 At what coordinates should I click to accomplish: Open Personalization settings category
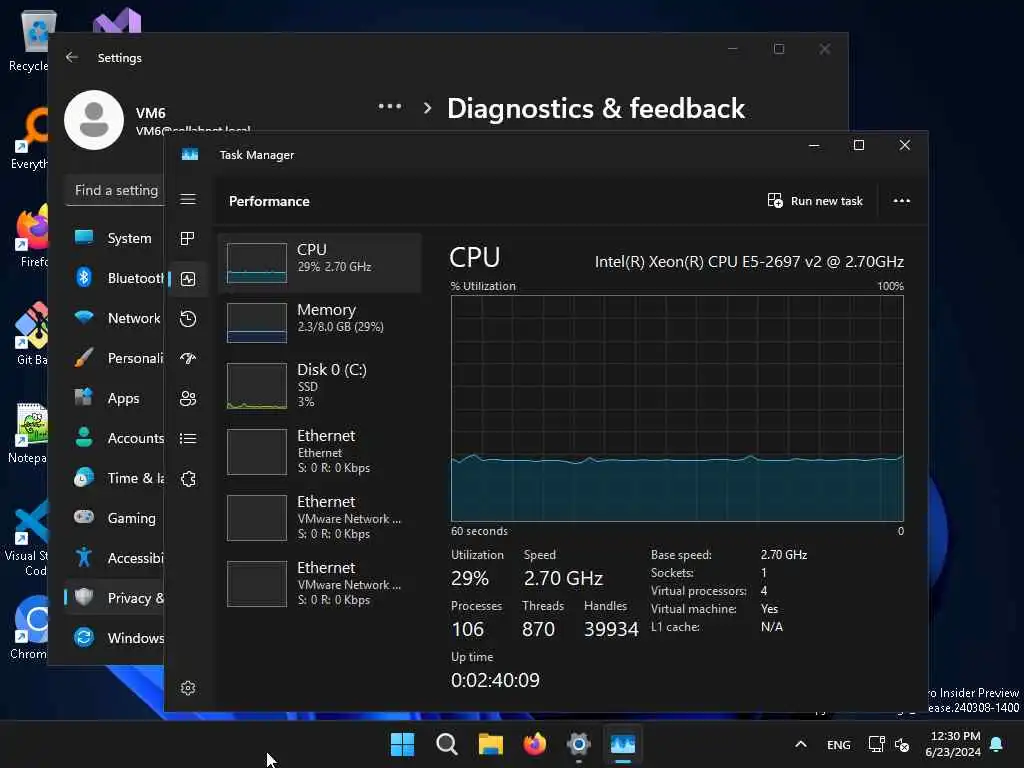point(114,358)
